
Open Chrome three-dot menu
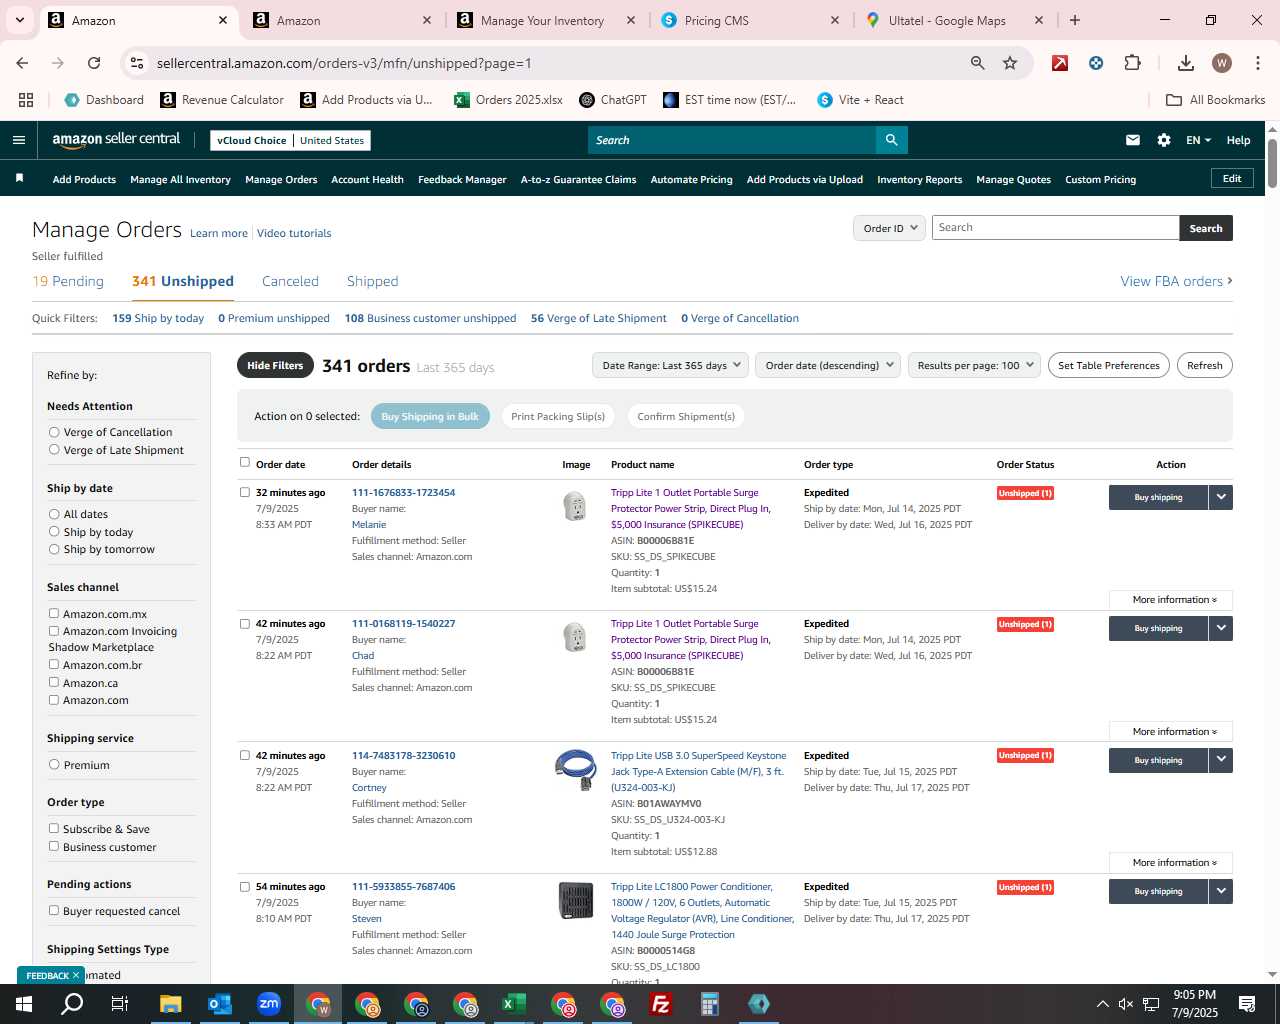coord(1257,63)
